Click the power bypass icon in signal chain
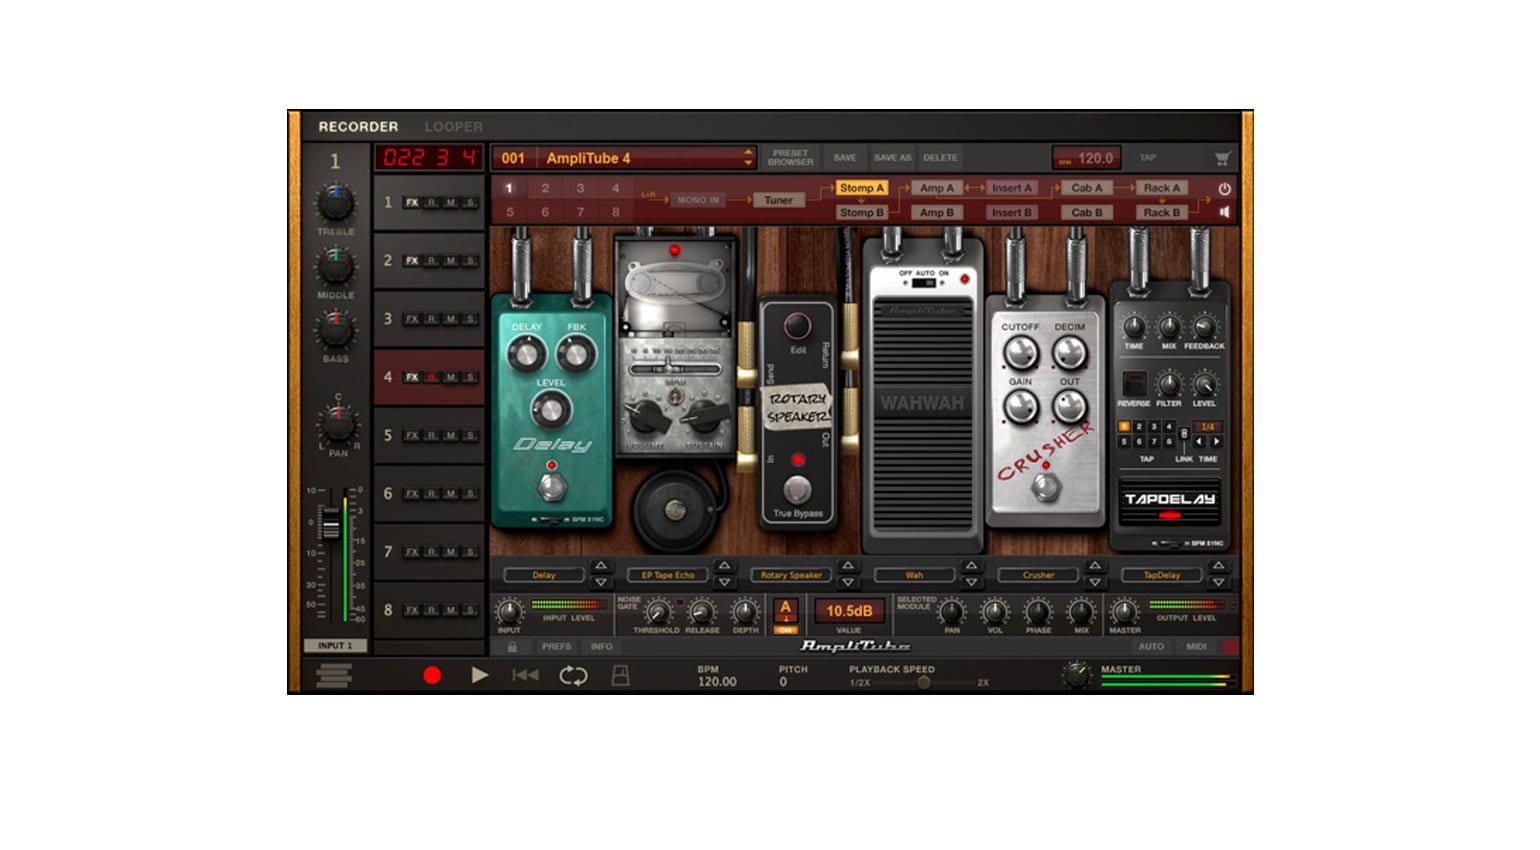This screenshot has height=850, width=1540. click(x=1224, y=188)
